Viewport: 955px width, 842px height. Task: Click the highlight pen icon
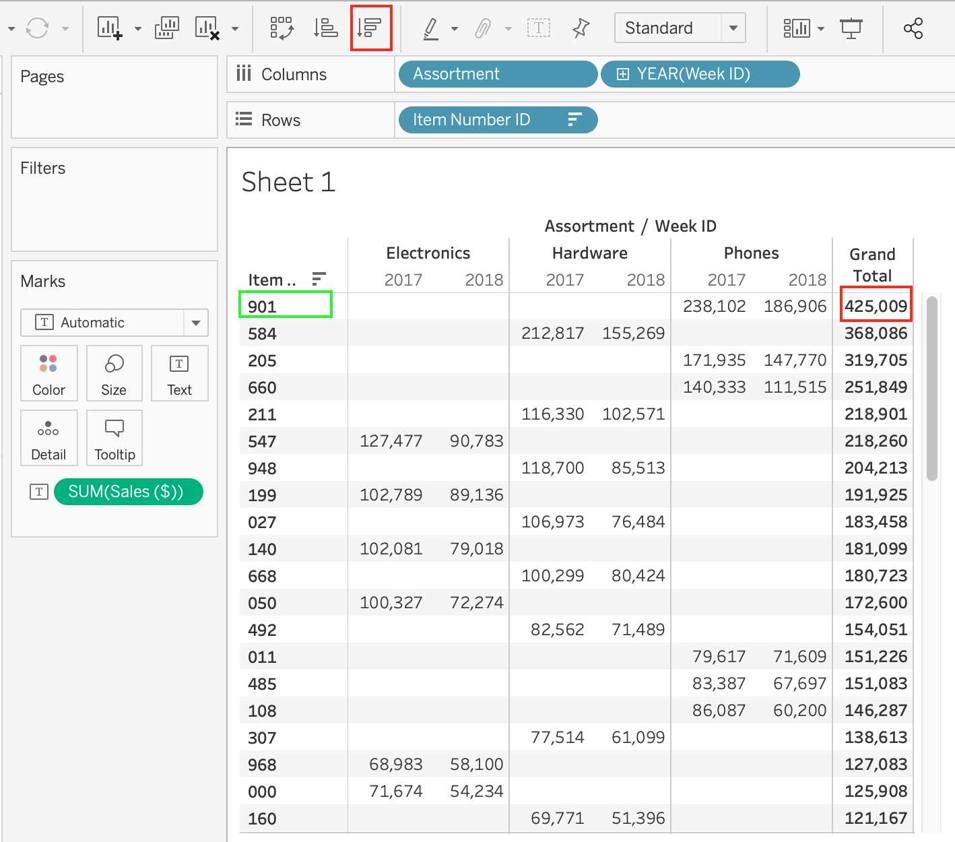[431, 28]
